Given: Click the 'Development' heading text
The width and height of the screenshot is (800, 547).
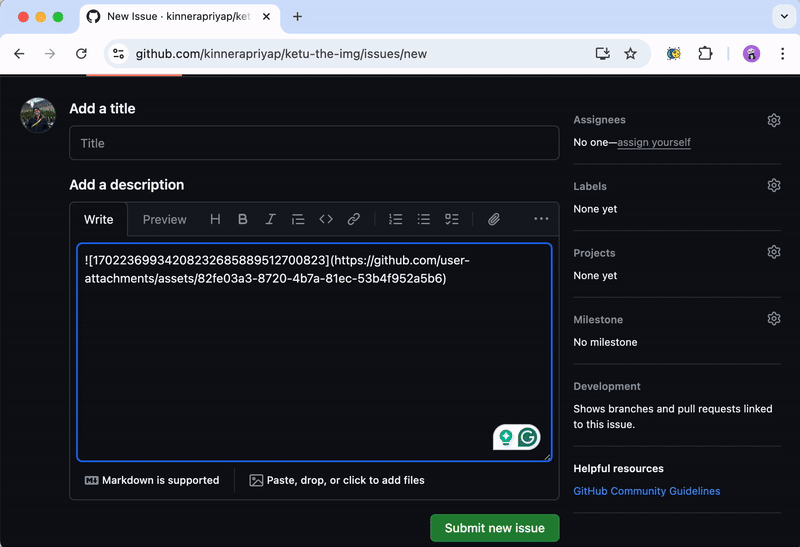Looking at the screenshot, I should pos(607,386).
